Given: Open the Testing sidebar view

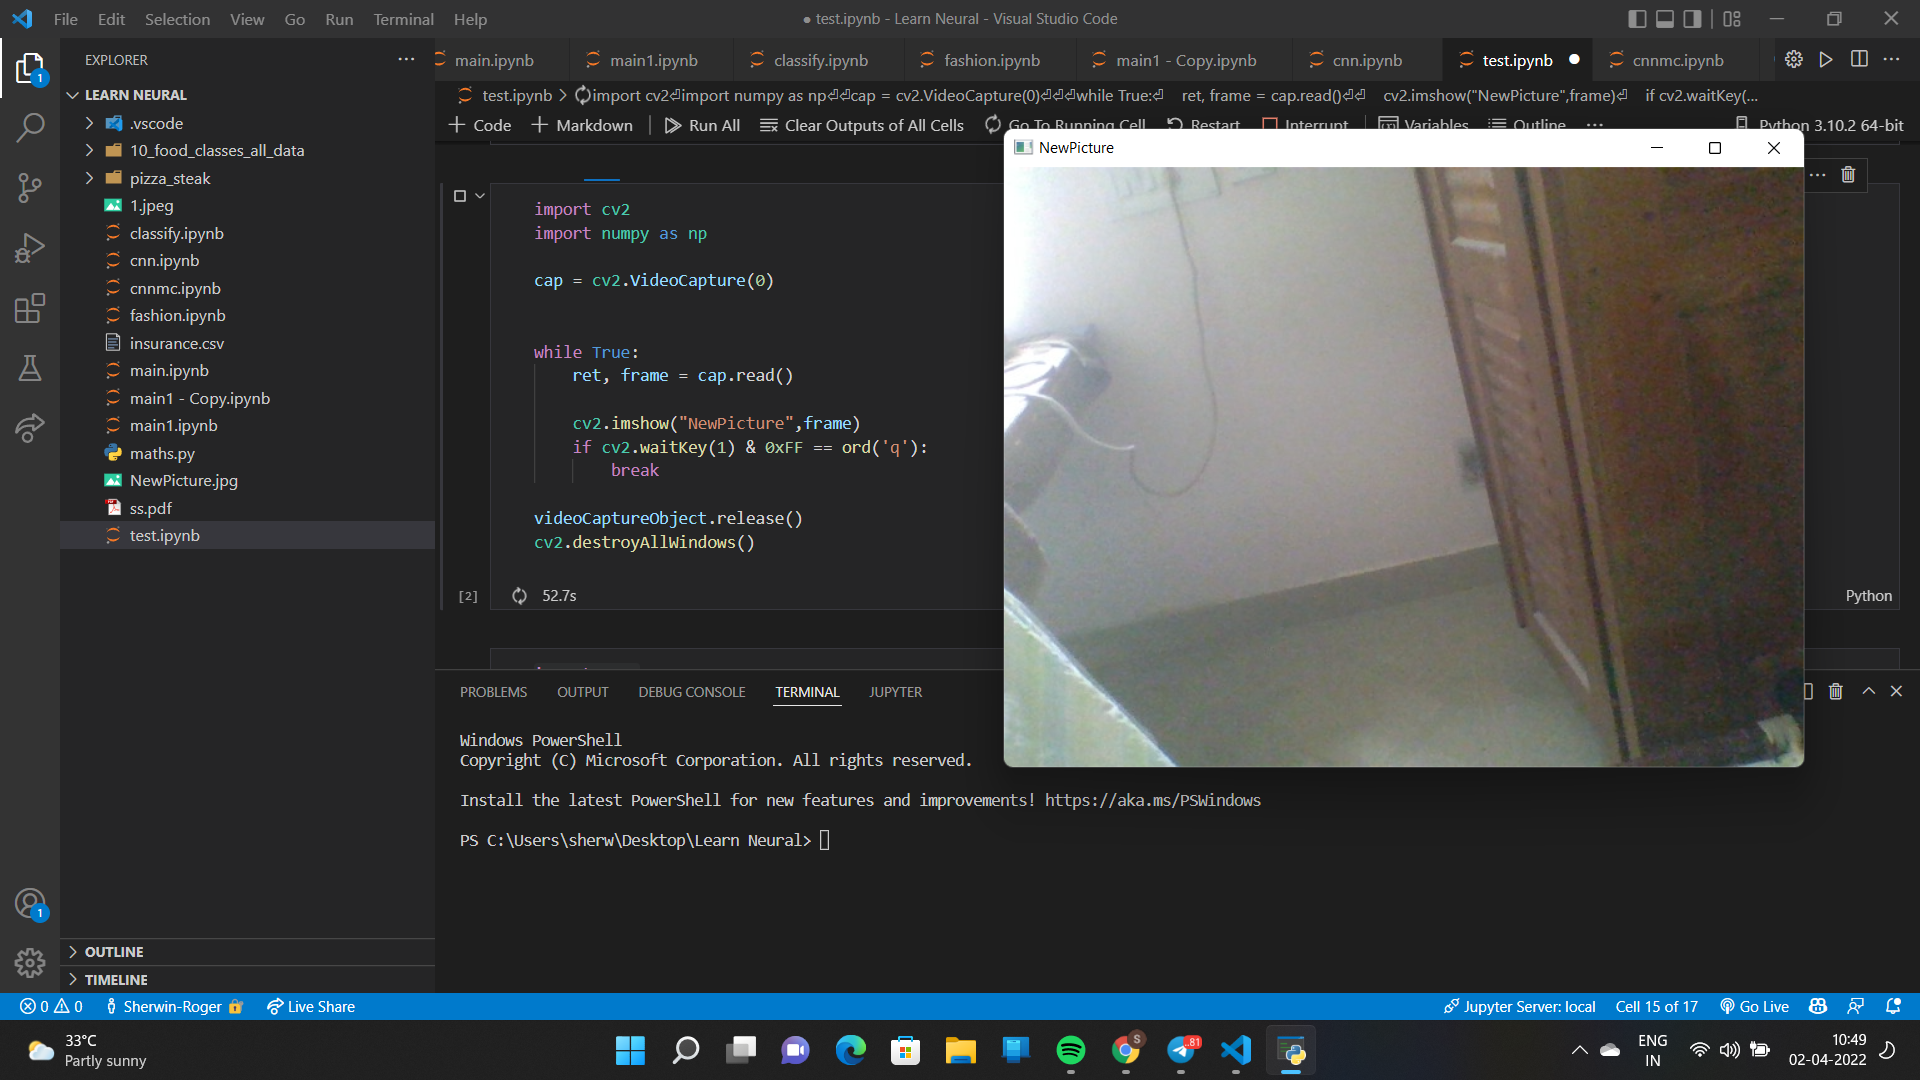Looking at the screenshot, I should coord(30,368).
